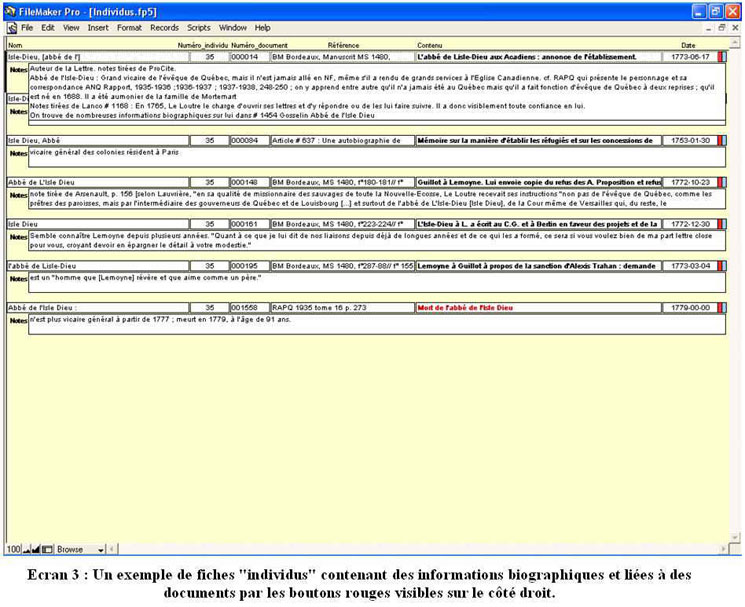Click the date field 1773-06-17
This screenshot has width=745, height=607.
point(690,57)
